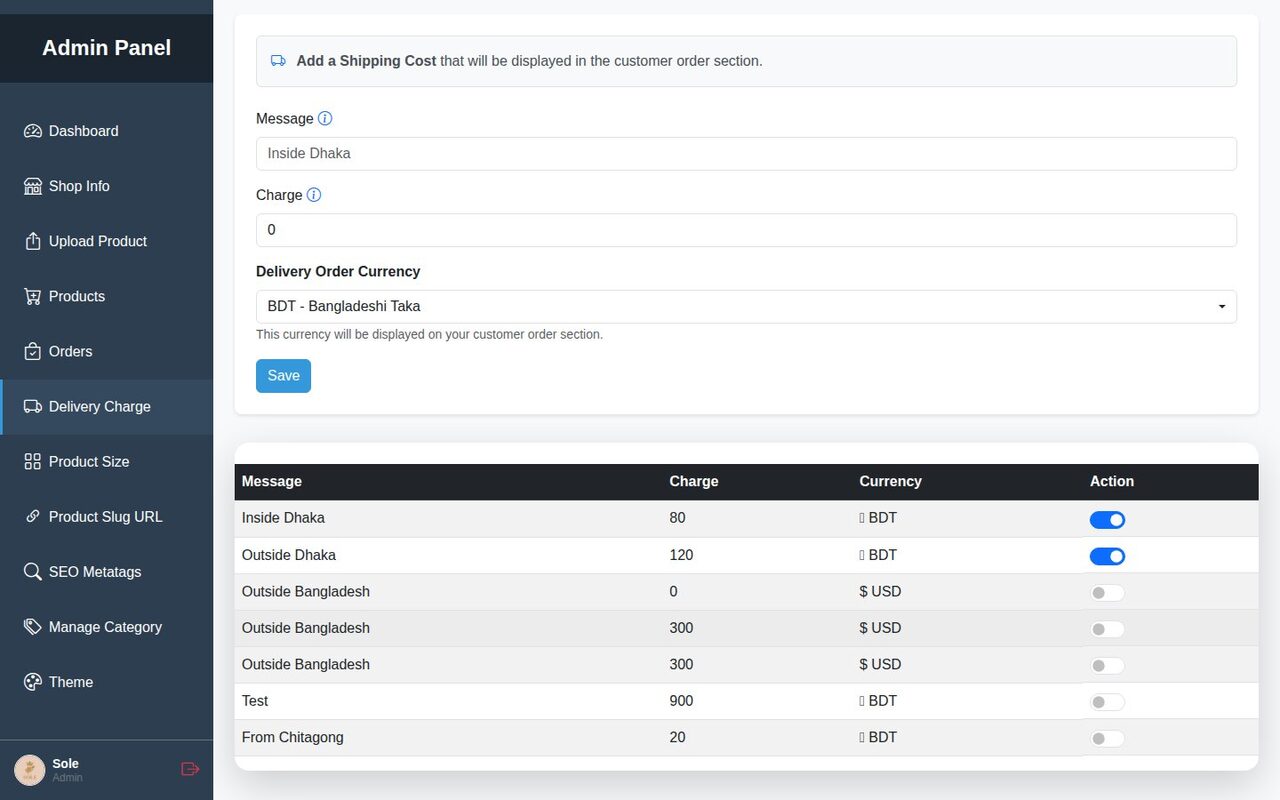Go to the Shop Info page
This screenshot has width=1280, height=800.
106,186
